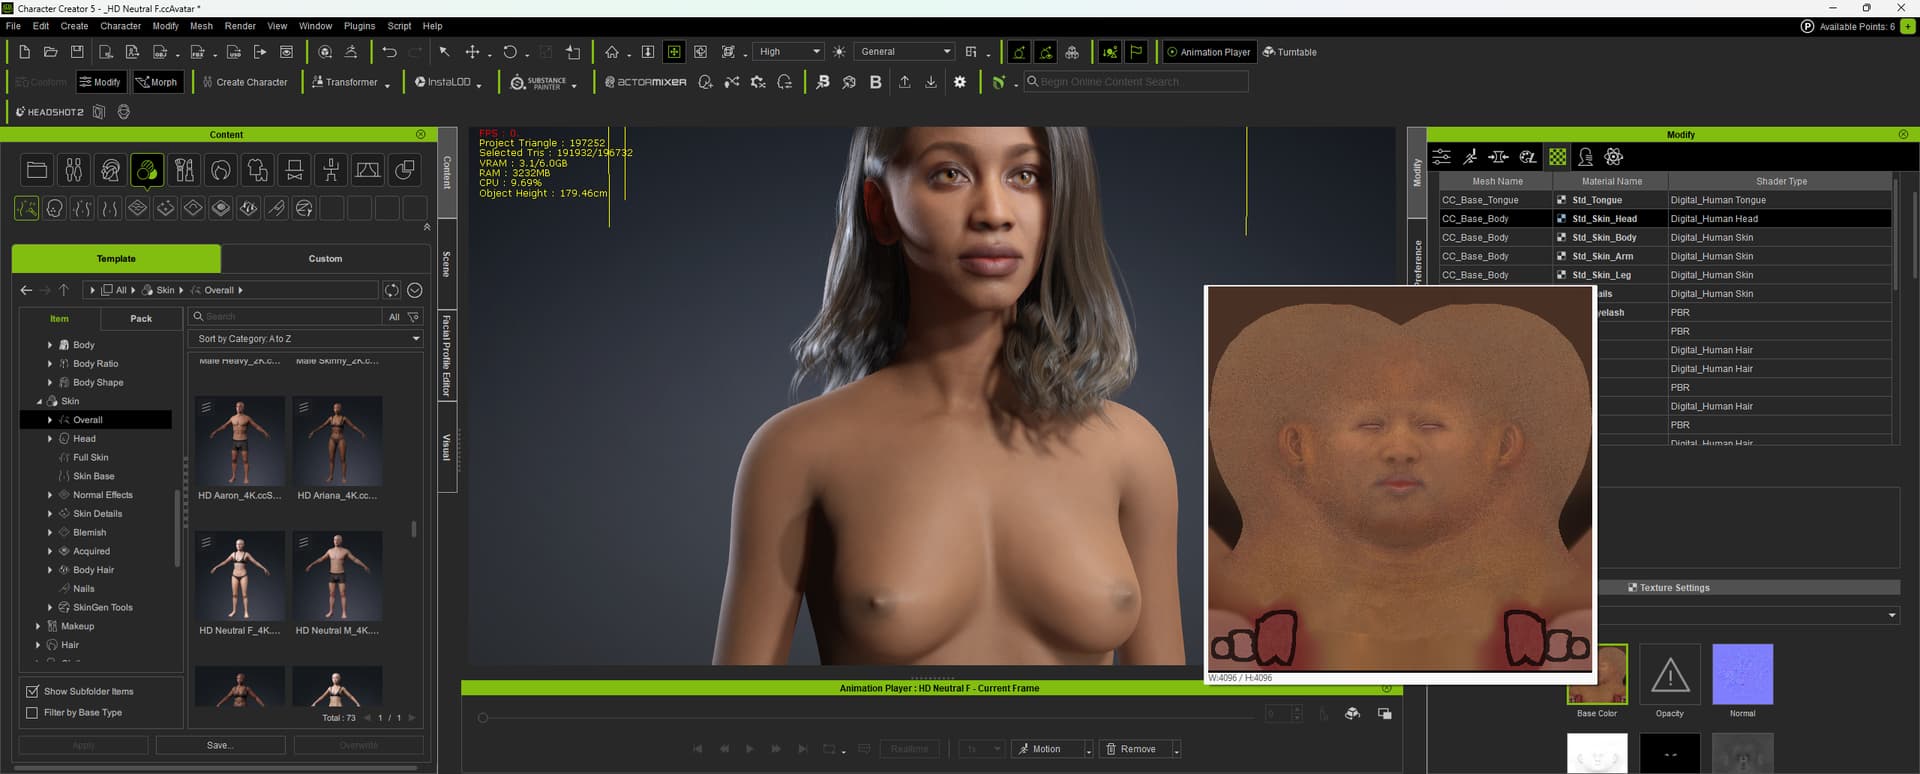Open the Turntable tool
The width and height of the screenshot is (1920, 774).
pyautogui.click(x=1289, y=52)
